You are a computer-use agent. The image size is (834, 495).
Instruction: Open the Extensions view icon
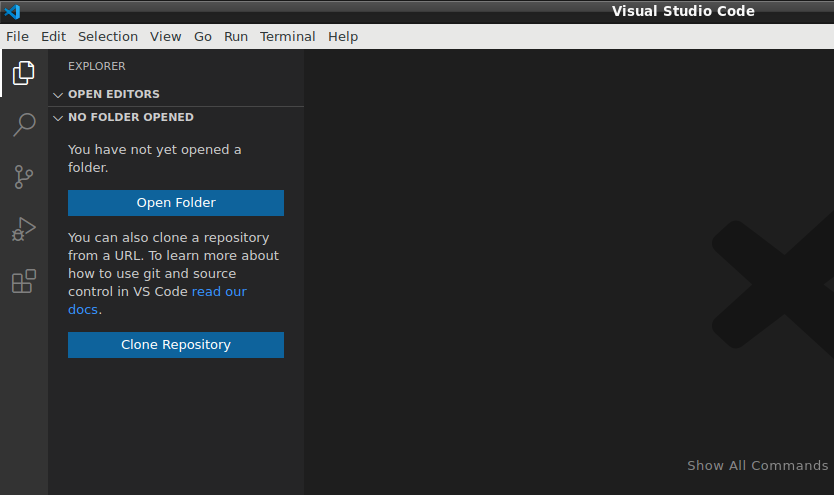pyautogui.click(x=23, y=281)
